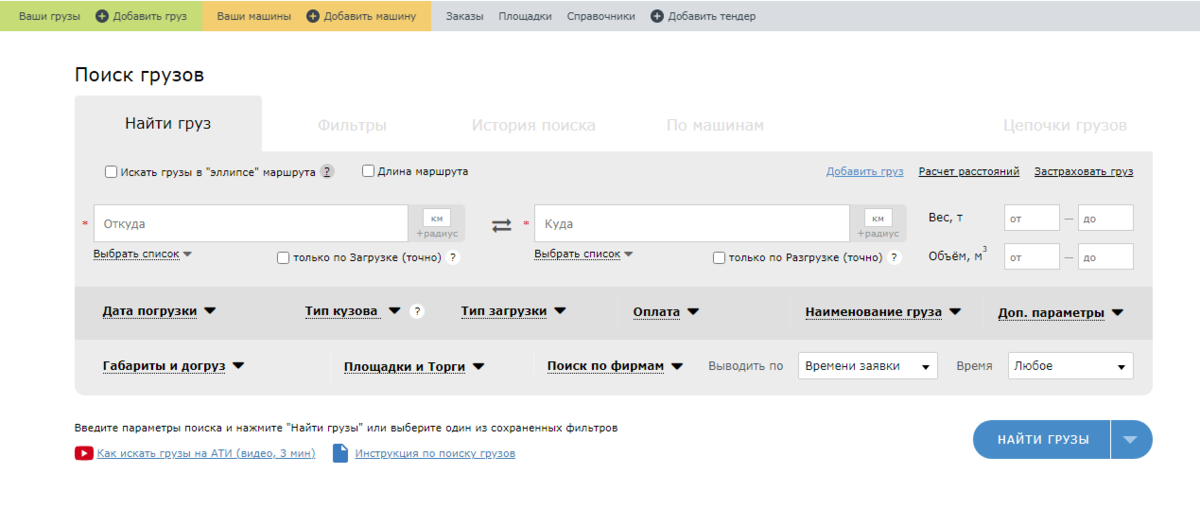
Task: Open help icon for только по Разгрузке
Action: coord(894,257)
